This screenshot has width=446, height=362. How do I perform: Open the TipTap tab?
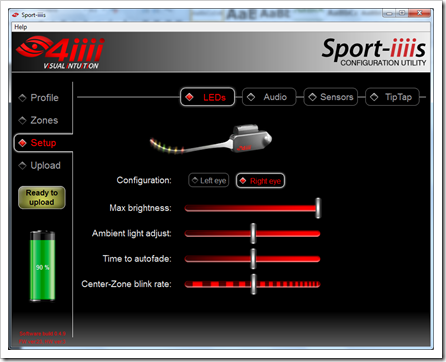392,97
